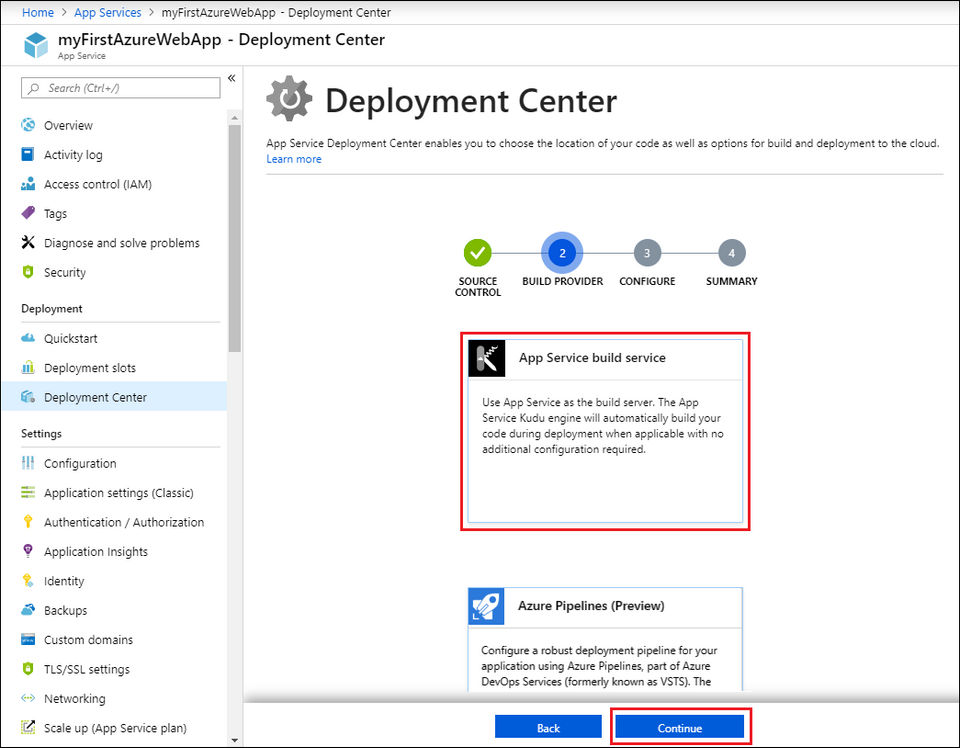
Task: Click the purple Tags icon
Action: click(x=28, y=213)
